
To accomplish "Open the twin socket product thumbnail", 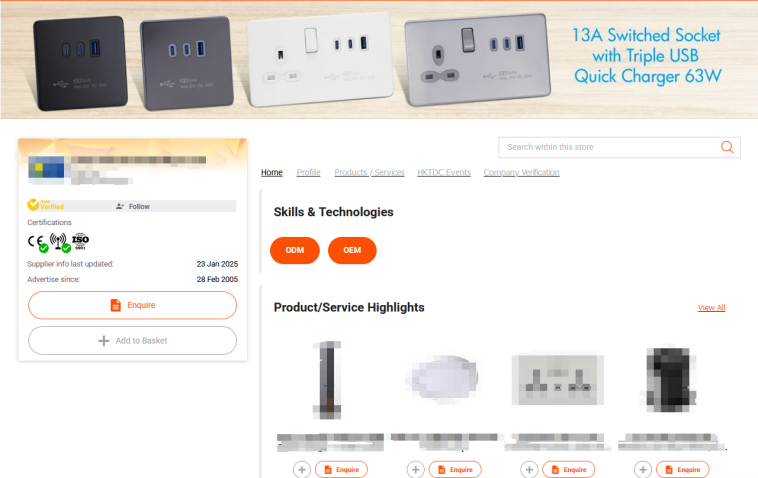I will click(x=557, y=380).
